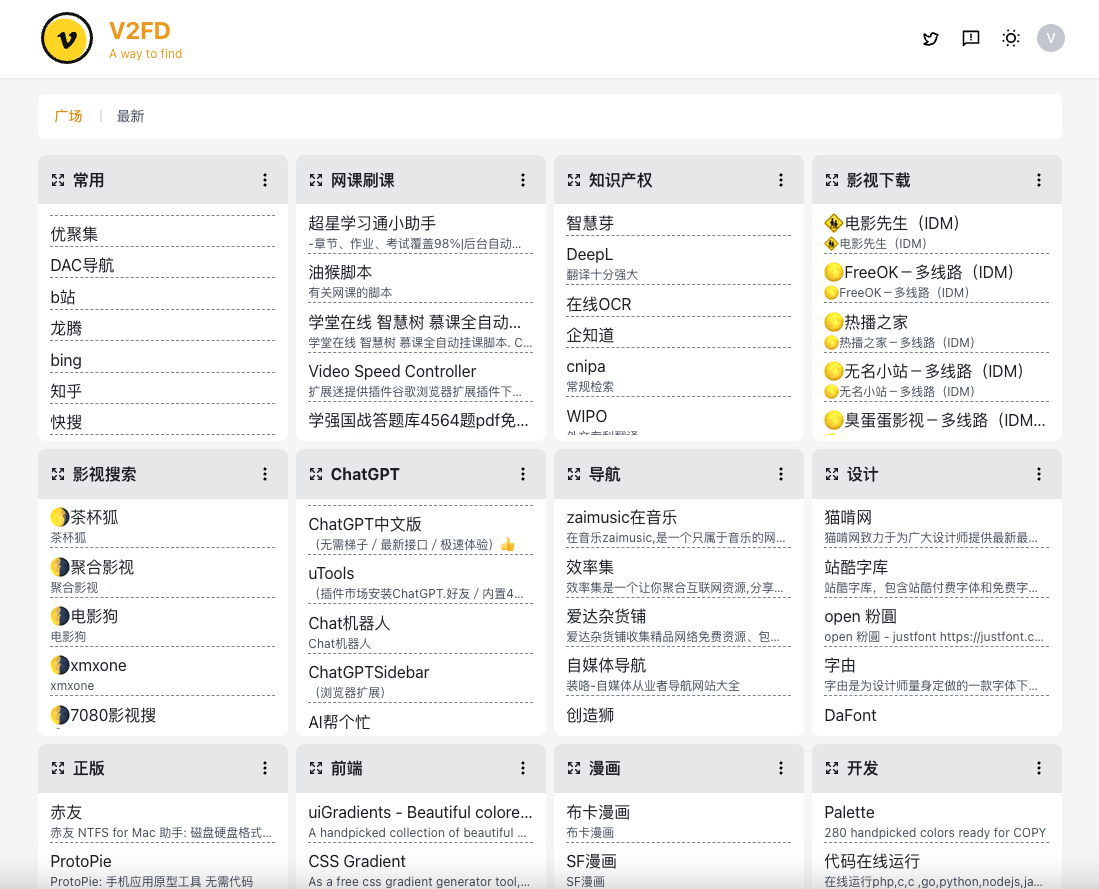
Task: Click the FreeOK 多线路 favicon icon
Action: tap(833, 273)
